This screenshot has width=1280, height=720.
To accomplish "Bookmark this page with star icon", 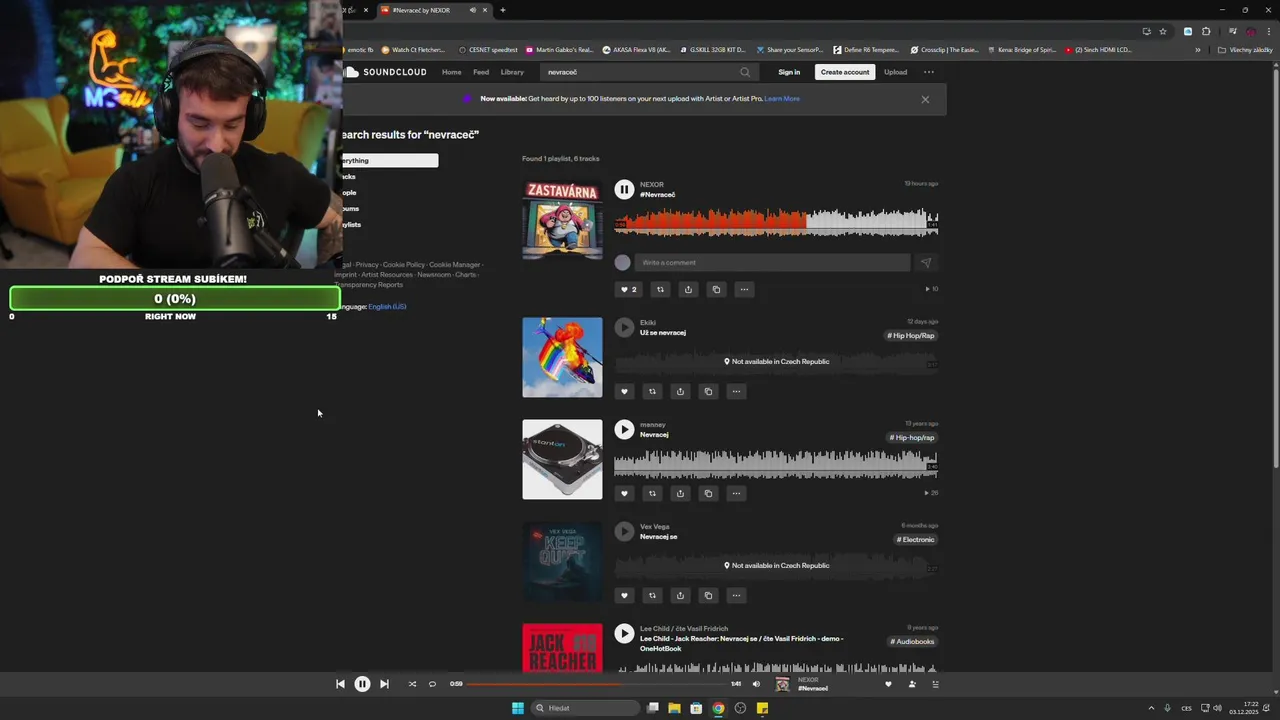I will coord(1162,31).
